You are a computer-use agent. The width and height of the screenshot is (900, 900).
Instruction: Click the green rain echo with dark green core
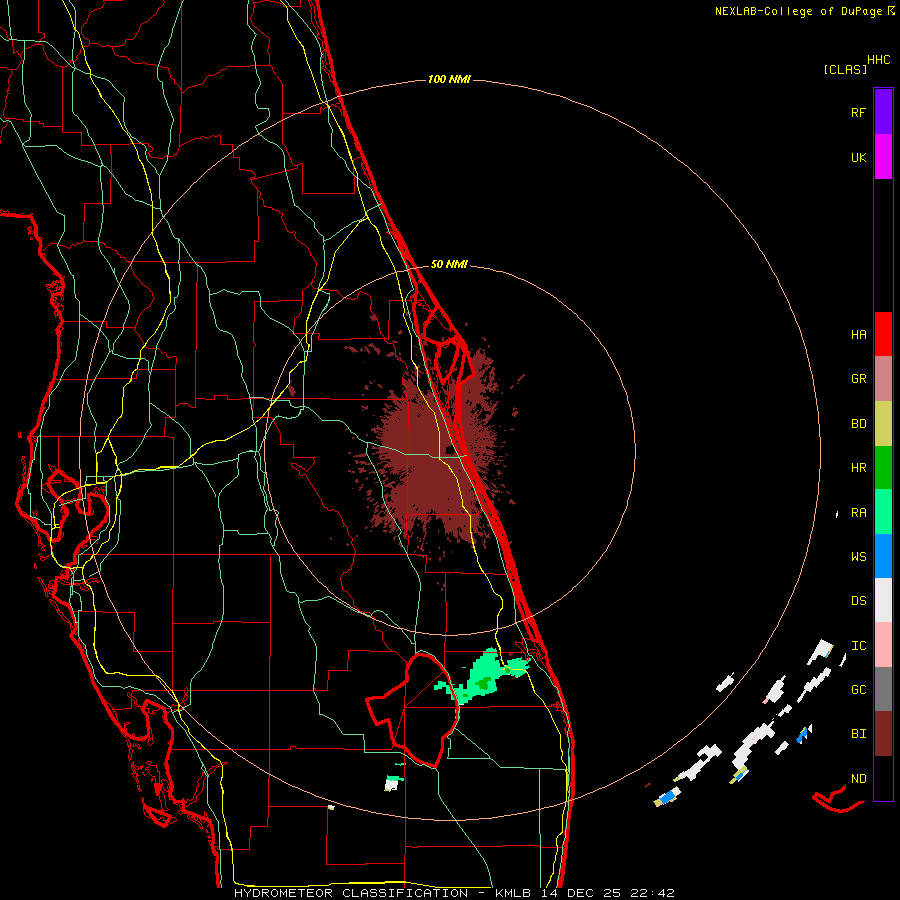click(x=481, y=676)
